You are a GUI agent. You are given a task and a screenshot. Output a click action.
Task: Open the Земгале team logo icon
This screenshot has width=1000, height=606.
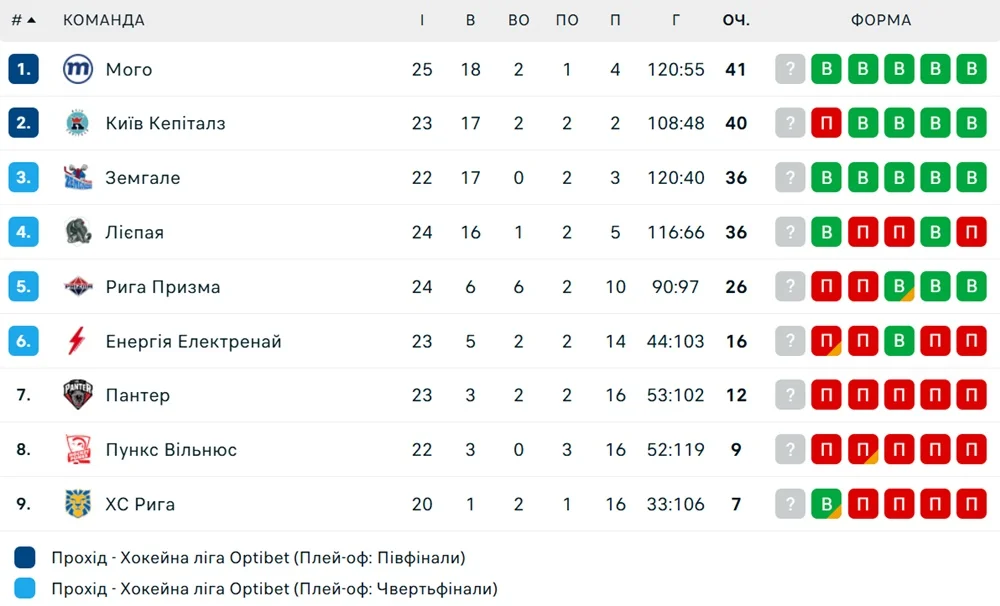click(77, 178)
